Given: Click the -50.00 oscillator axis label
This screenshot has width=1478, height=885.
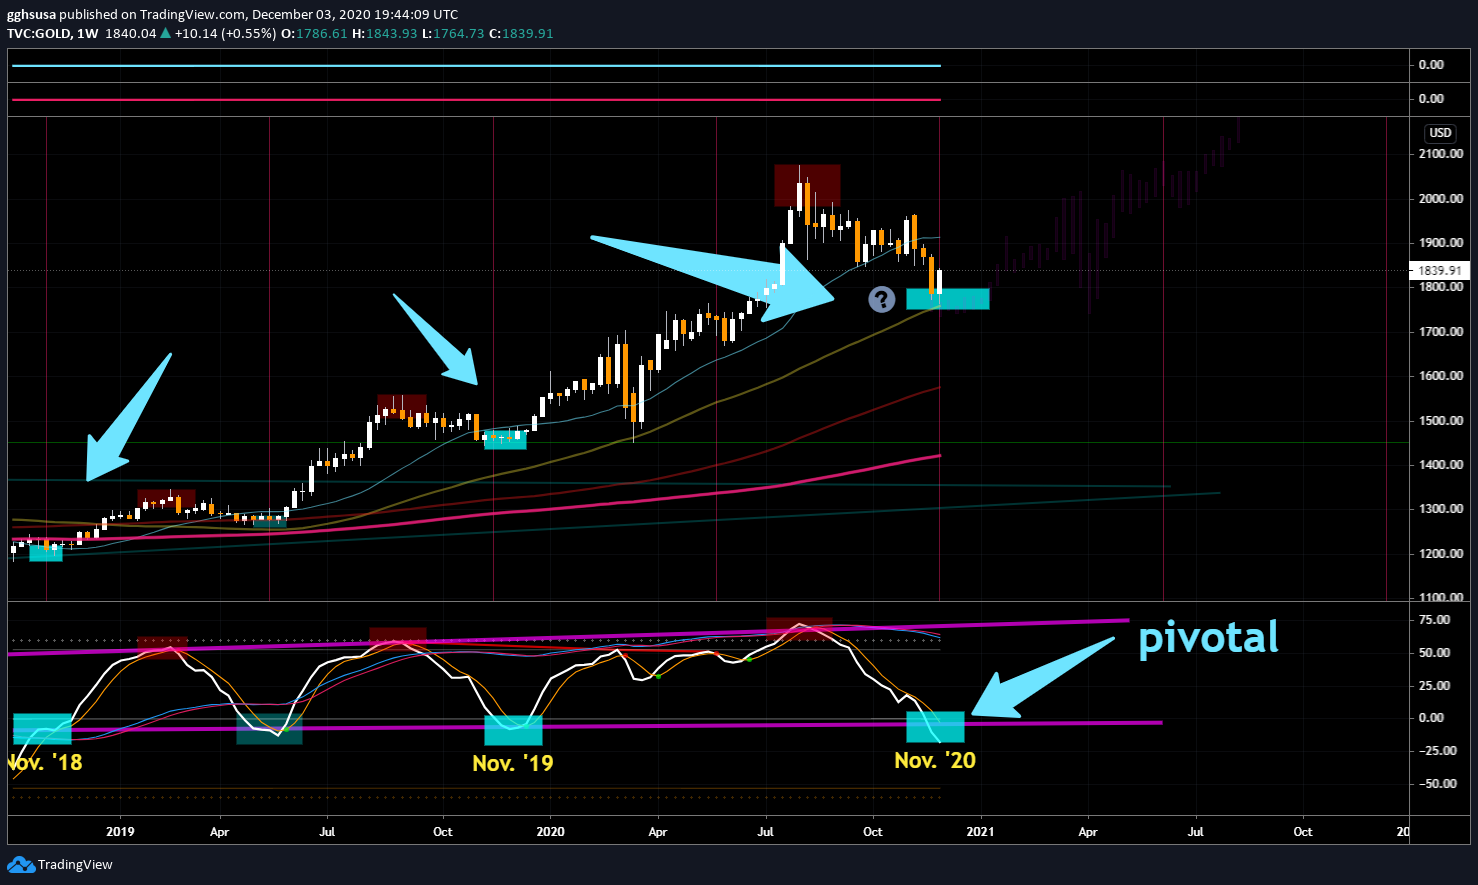Looking at the screenshot, I should pyautogui.click(x=1436, y=784).
